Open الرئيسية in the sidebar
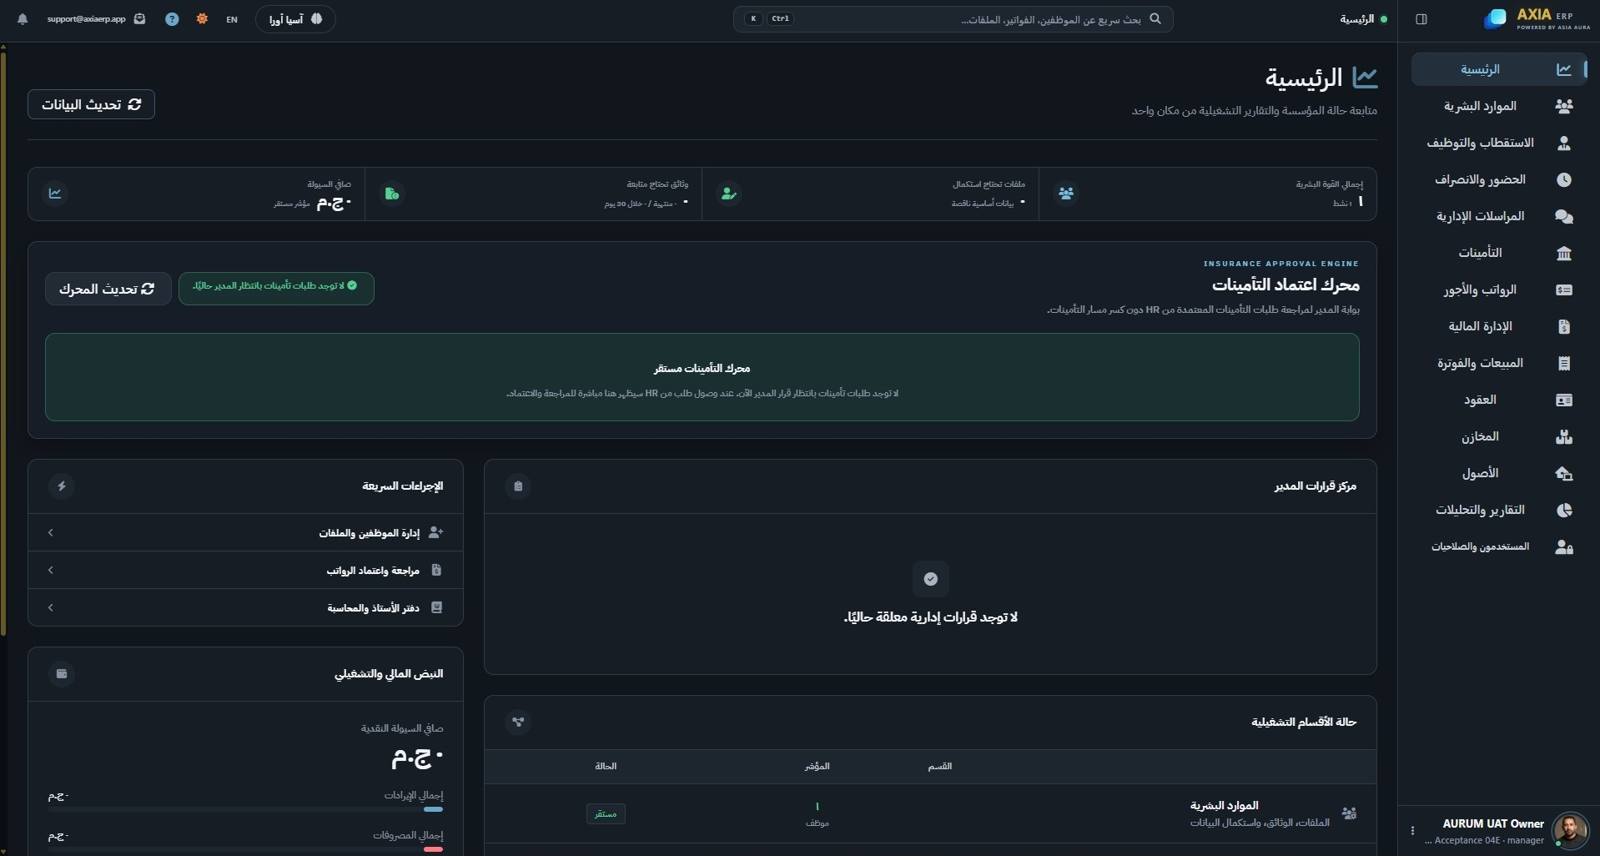 [1499, 69]
